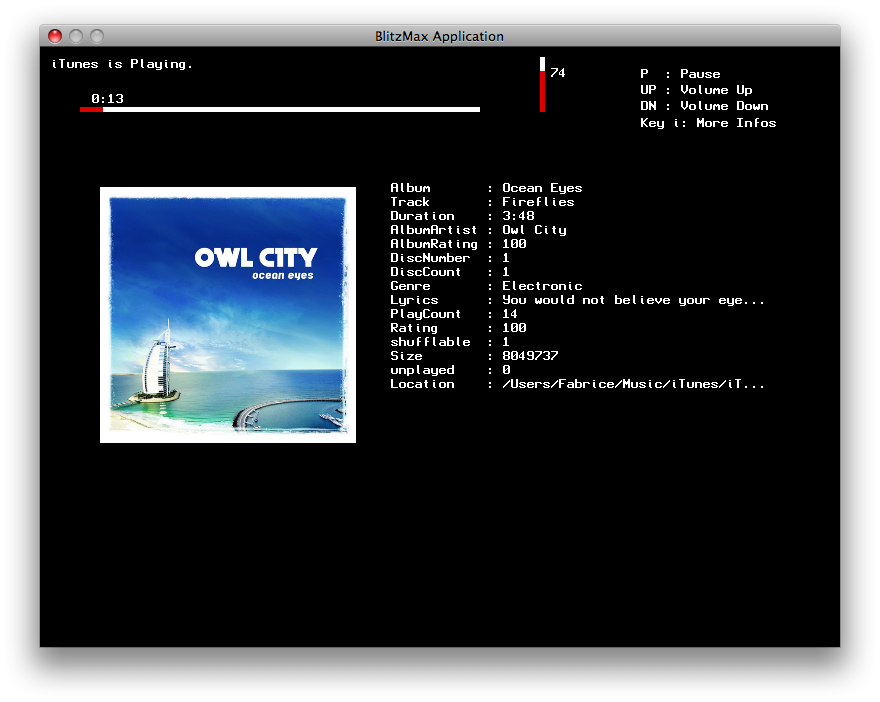Minimize the window using the title bar button
Viewport: 880px width, 702px height.
coord(76,36)
